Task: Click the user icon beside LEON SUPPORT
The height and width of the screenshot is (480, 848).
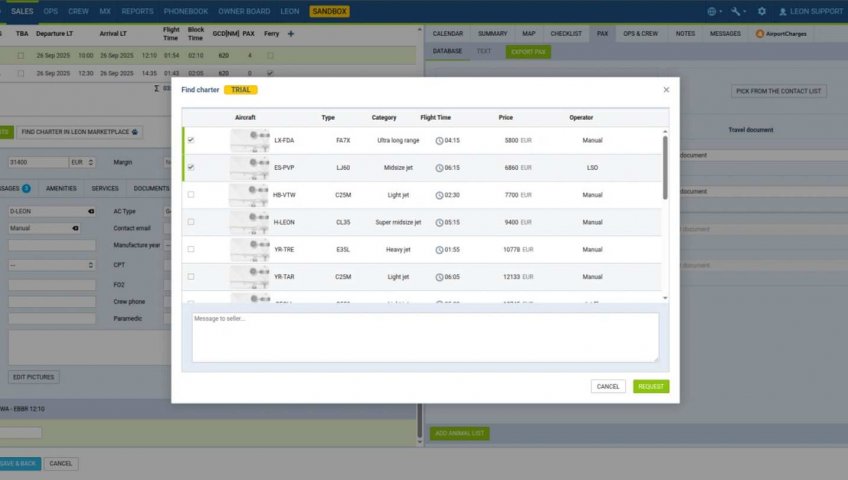Action: coord(784,11)
